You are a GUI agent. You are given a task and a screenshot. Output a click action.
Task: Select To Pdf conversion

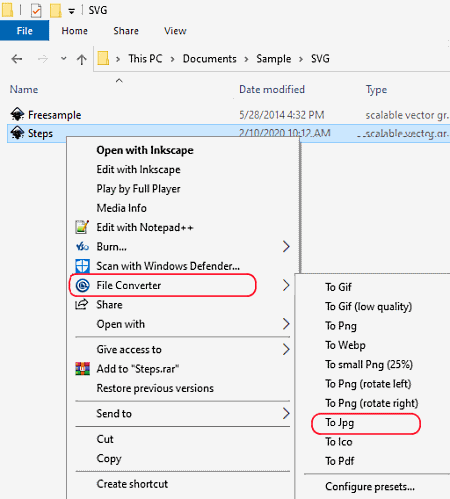tap(340, 461)
